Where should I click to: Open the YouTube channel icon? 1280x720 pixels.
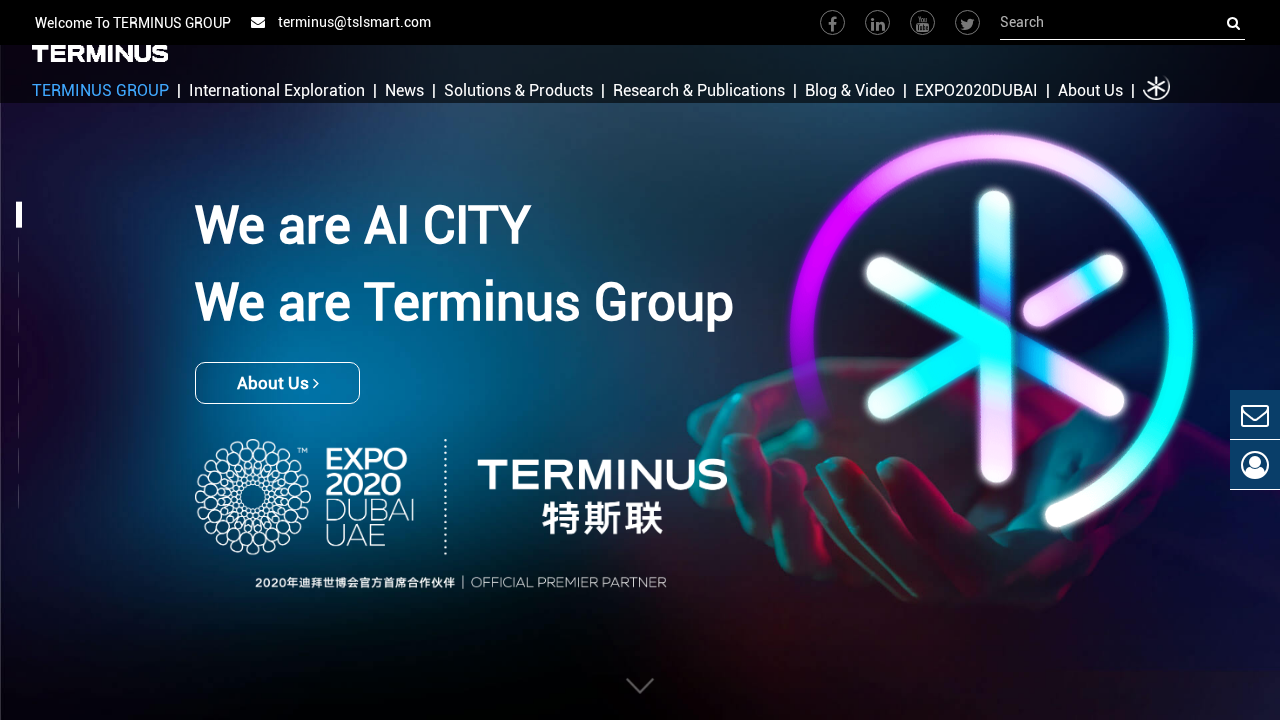click(x=921, y=20)
